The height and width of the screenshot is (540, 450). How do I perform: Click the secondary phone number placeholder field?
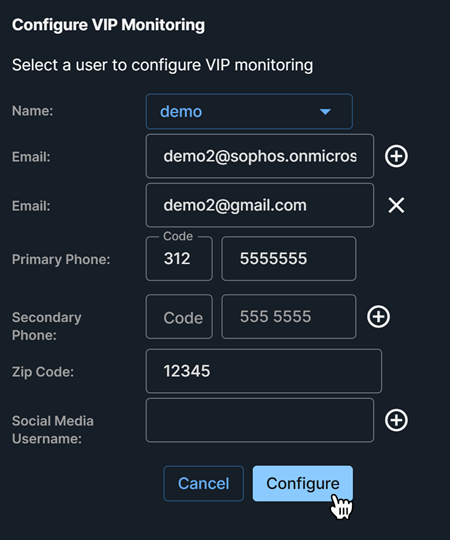pos(289,316)
